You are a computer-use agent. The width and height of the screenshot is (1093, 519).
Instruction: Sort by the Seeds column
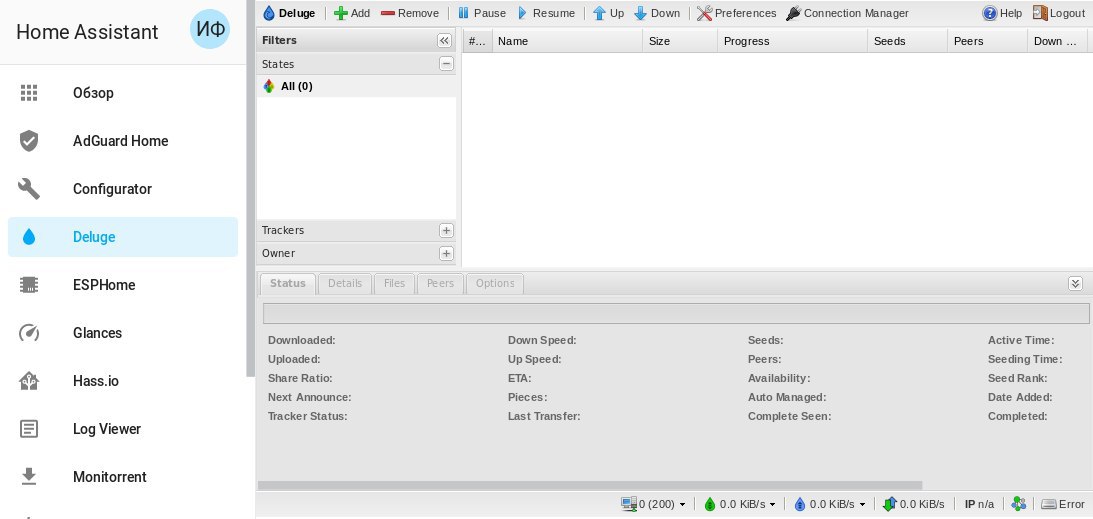[x=908, y=41]
